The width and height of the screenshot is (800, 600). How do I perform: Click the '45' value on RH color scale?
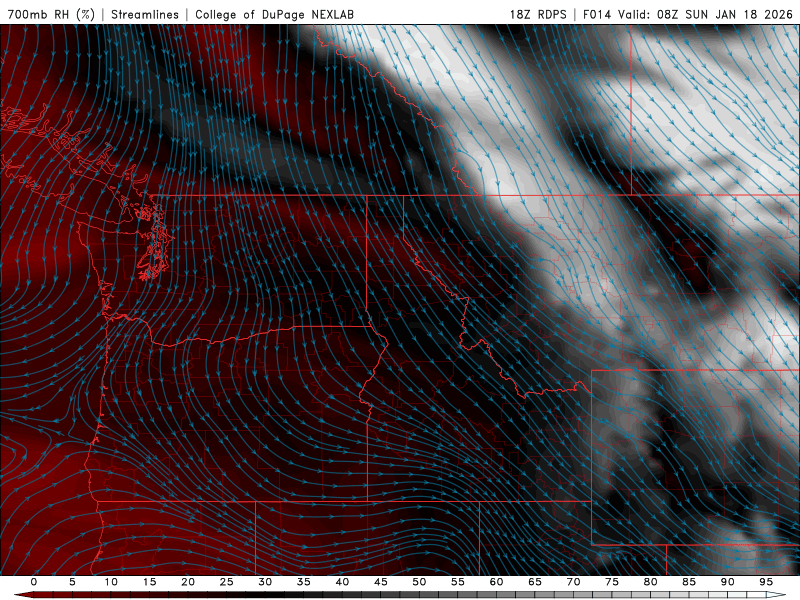click(381, 582)
